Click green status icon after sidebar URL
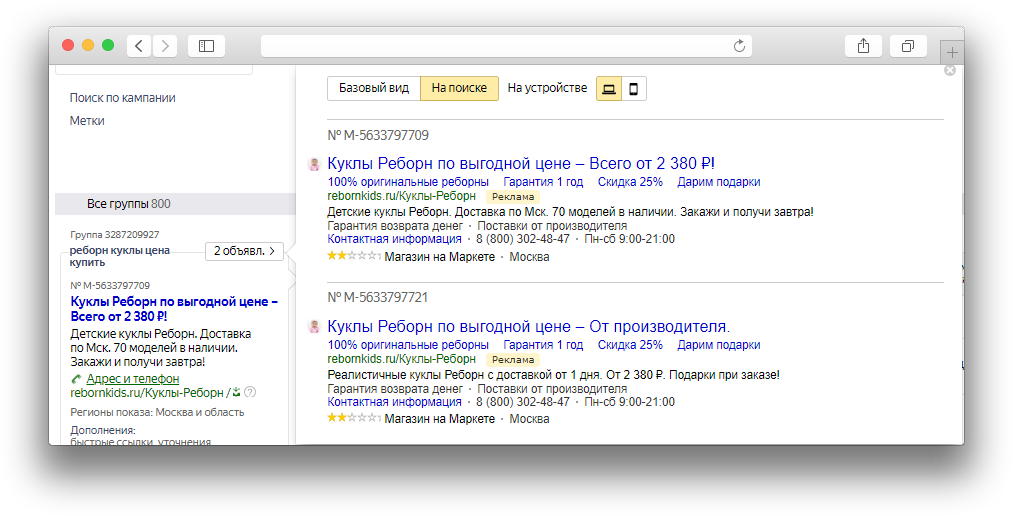 pos(236,392)
